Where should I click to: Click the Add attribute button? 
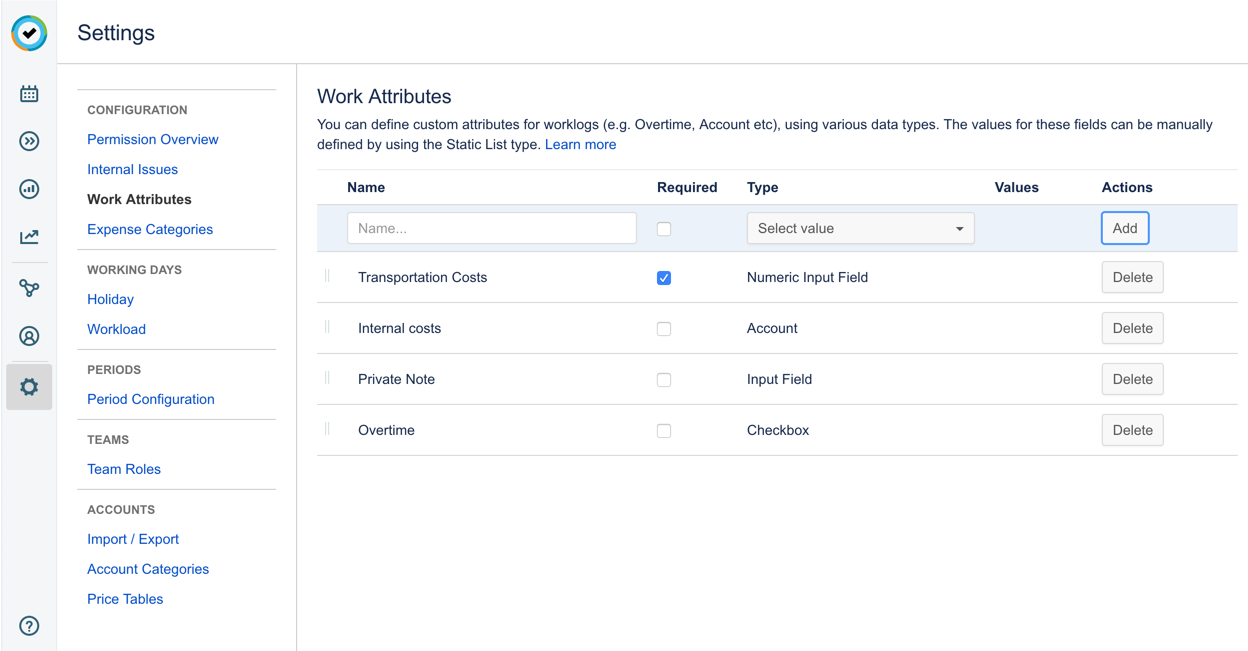tap(1124, 229)
